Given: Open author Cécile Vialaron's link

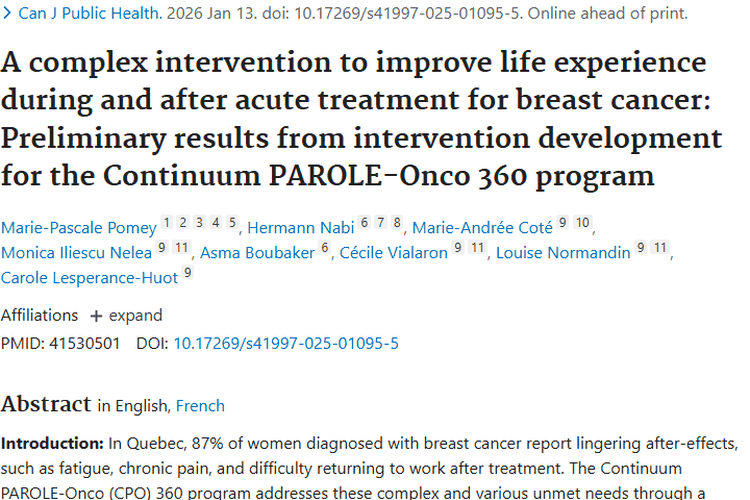Looking at the screenshot, I should pyautogui.click(x=394, y=252).
